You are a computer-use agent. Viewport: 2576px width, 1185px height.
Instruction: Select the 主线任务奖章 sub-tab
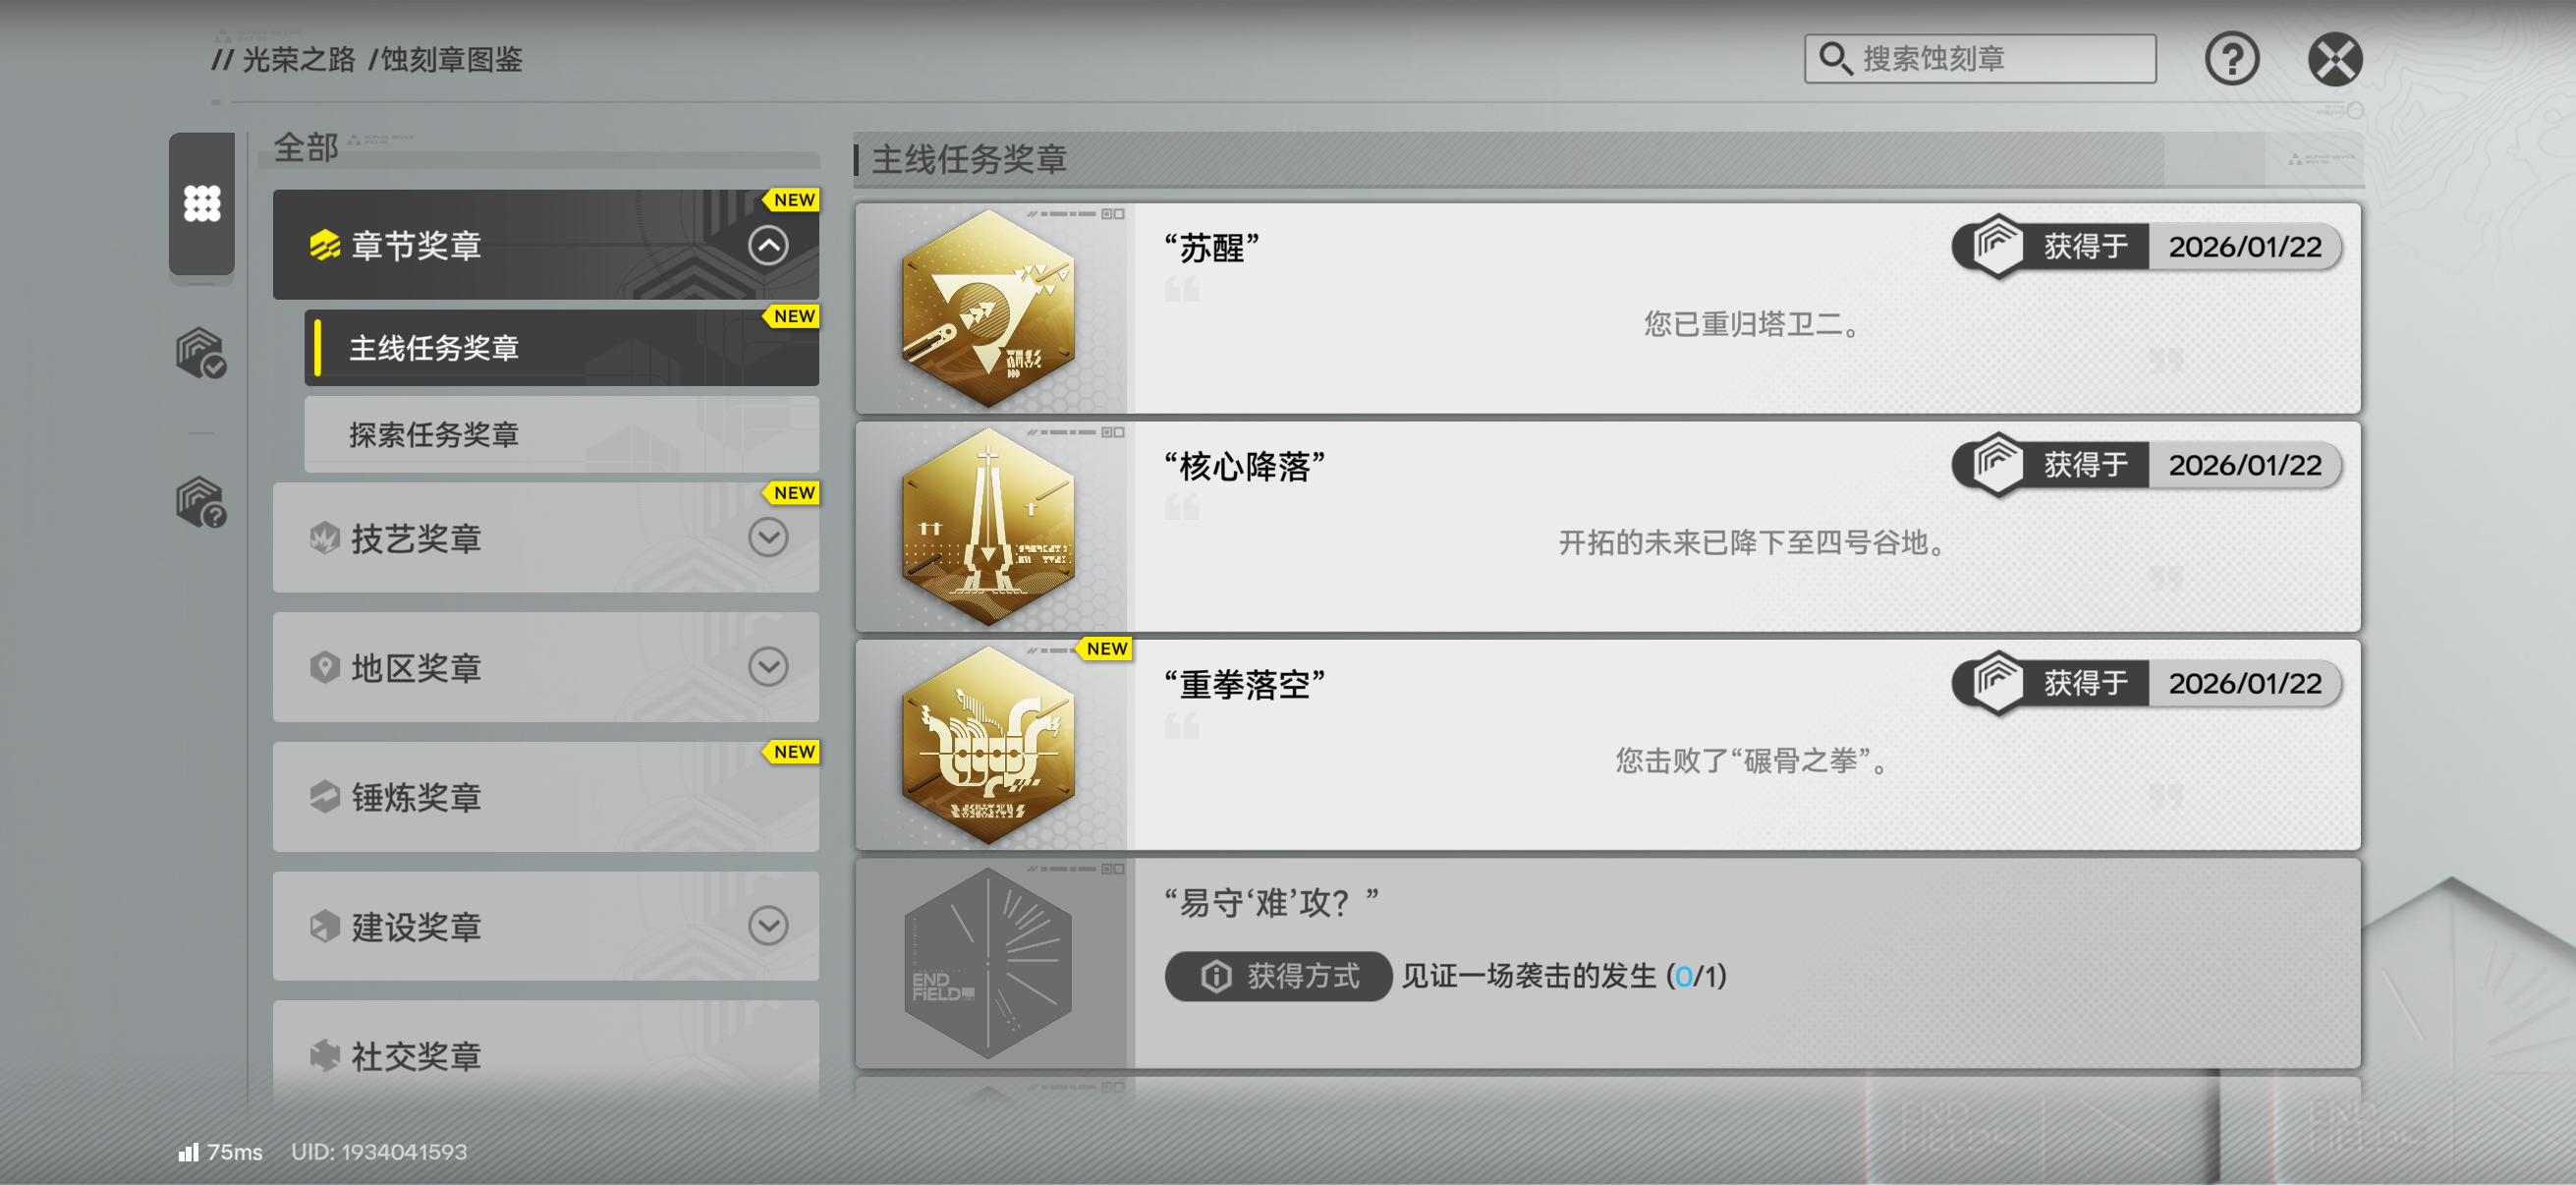561,348
